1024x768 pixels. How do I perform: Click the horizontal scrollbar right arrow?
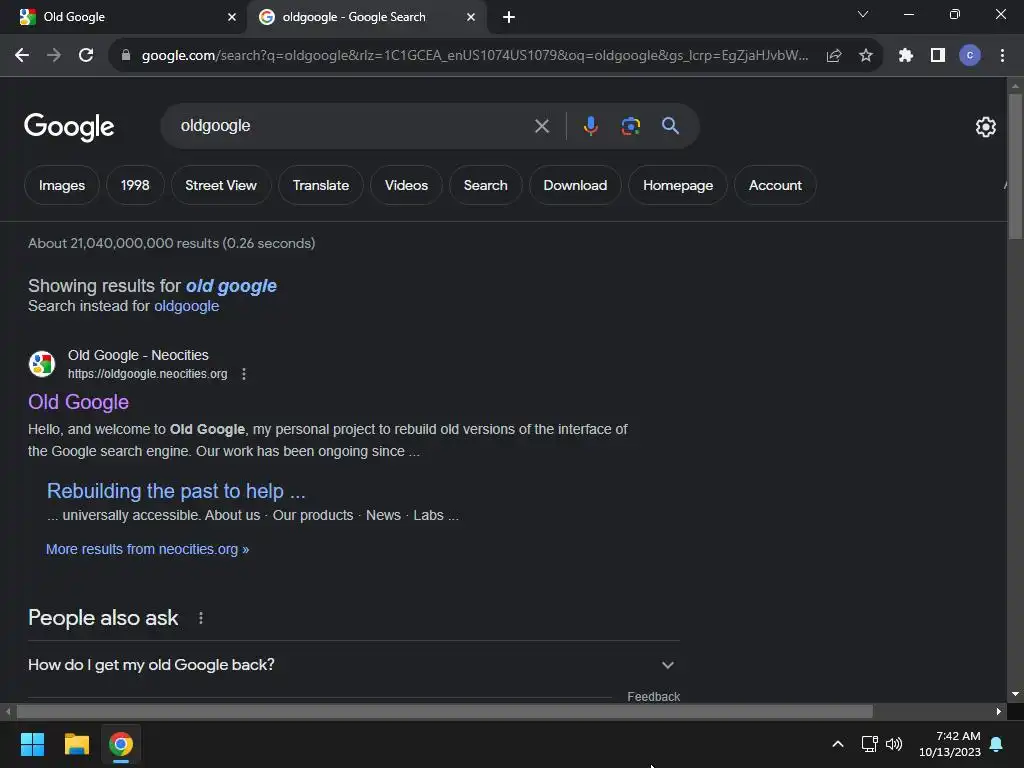999,711
